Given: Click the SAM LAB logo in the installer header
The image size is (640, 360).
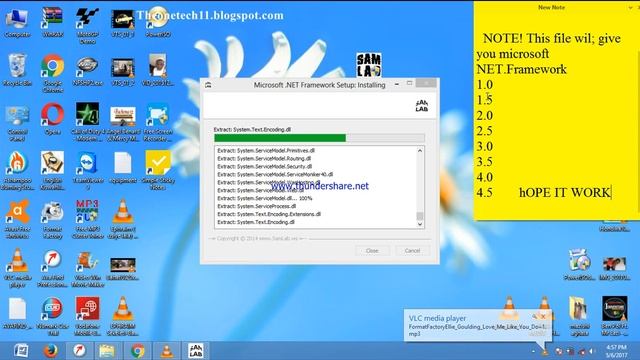Looking at the screenshot, I should click(422, 106).
